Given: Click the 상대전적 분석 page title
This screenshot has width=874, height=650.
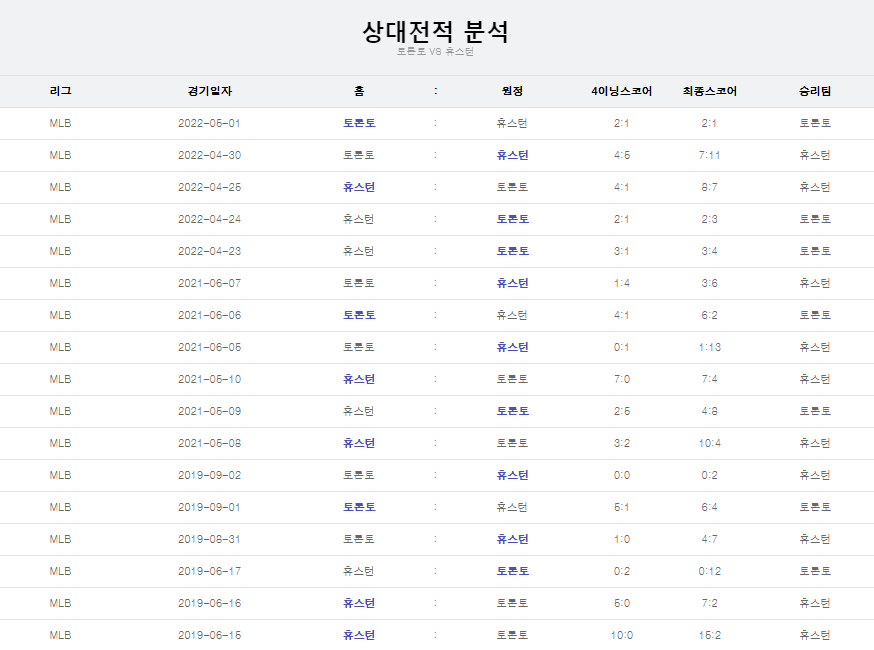Looking at the screenshot, I should point(435,31).
